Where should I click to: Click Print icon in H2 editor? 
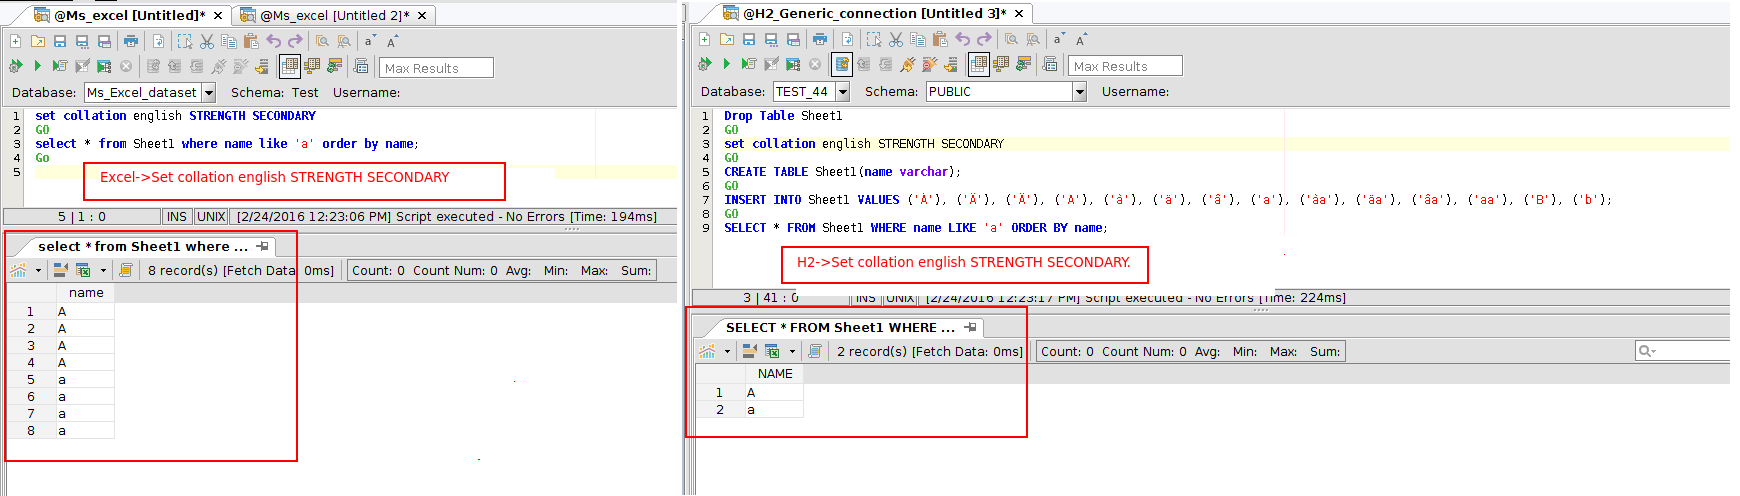tap(820, 40)
